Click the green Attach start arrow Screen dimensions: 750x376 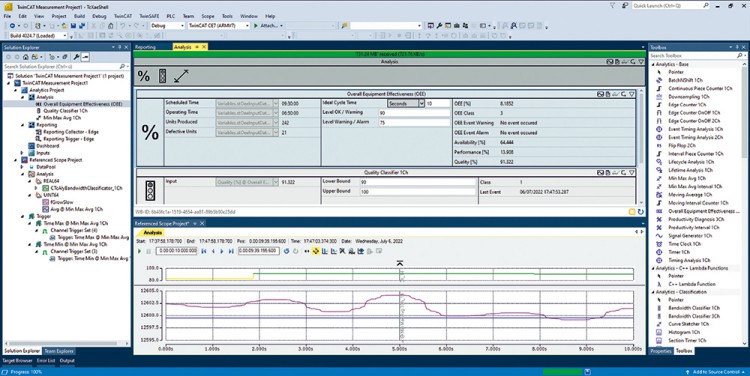point(256,26)
